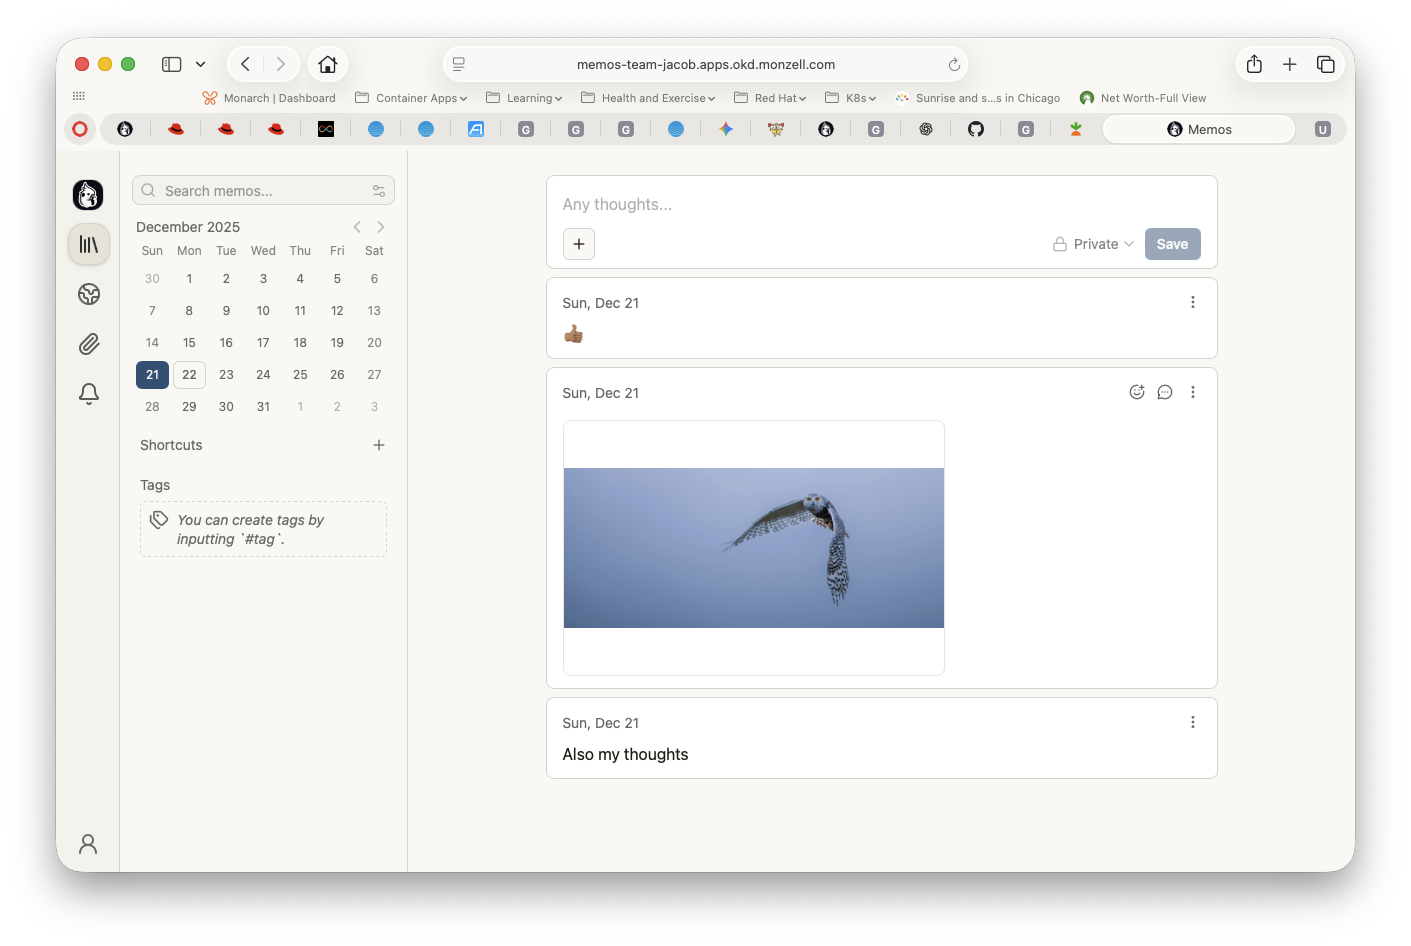Open the Attachments paperclip icon
Image resolution: width=1411 pixels, height=946 pixels.
pos(89,344)
